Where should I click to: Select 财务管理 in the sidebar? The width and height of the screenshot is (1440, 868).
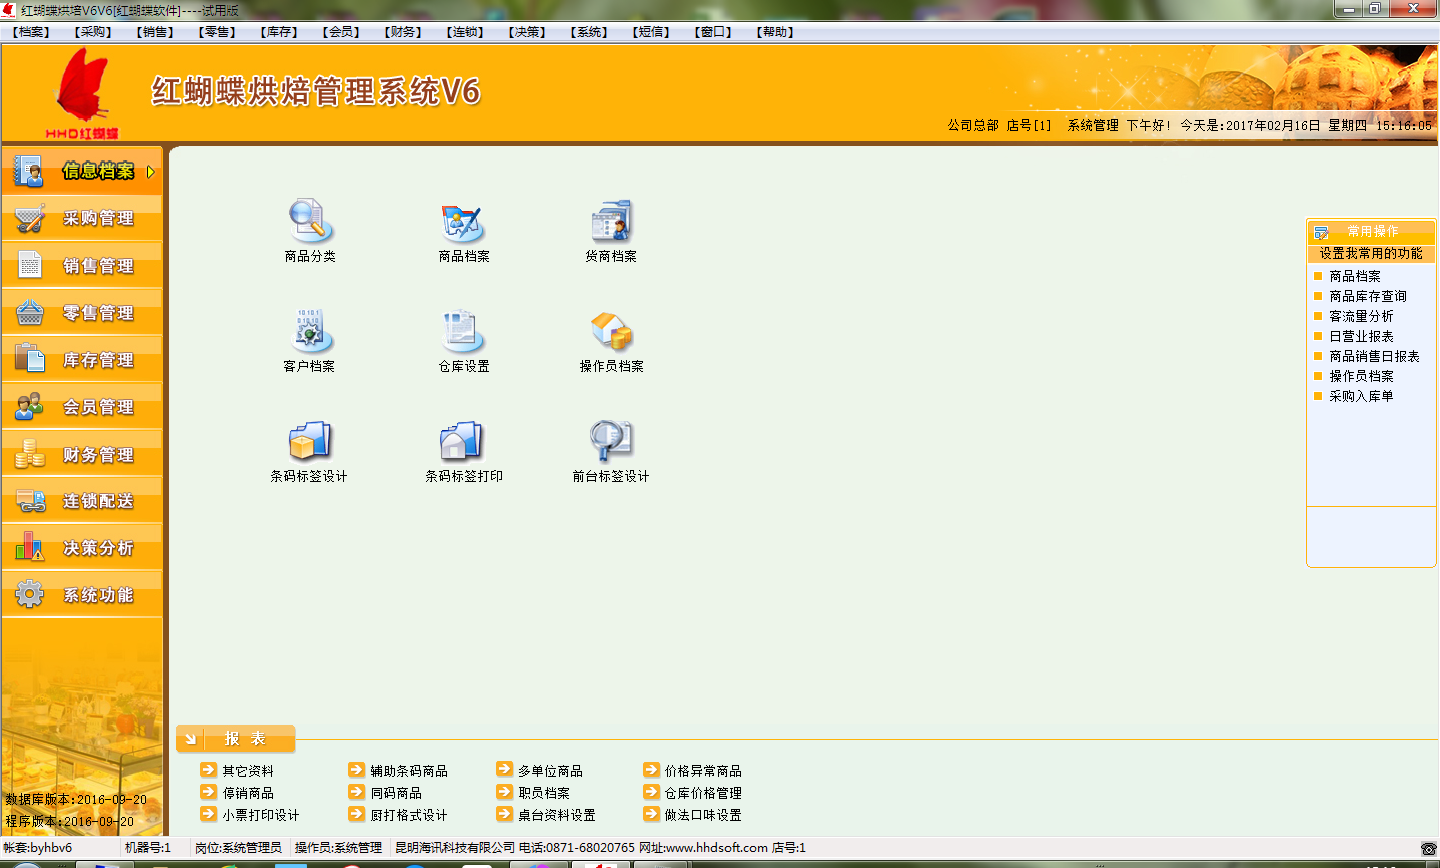point(82,454)
